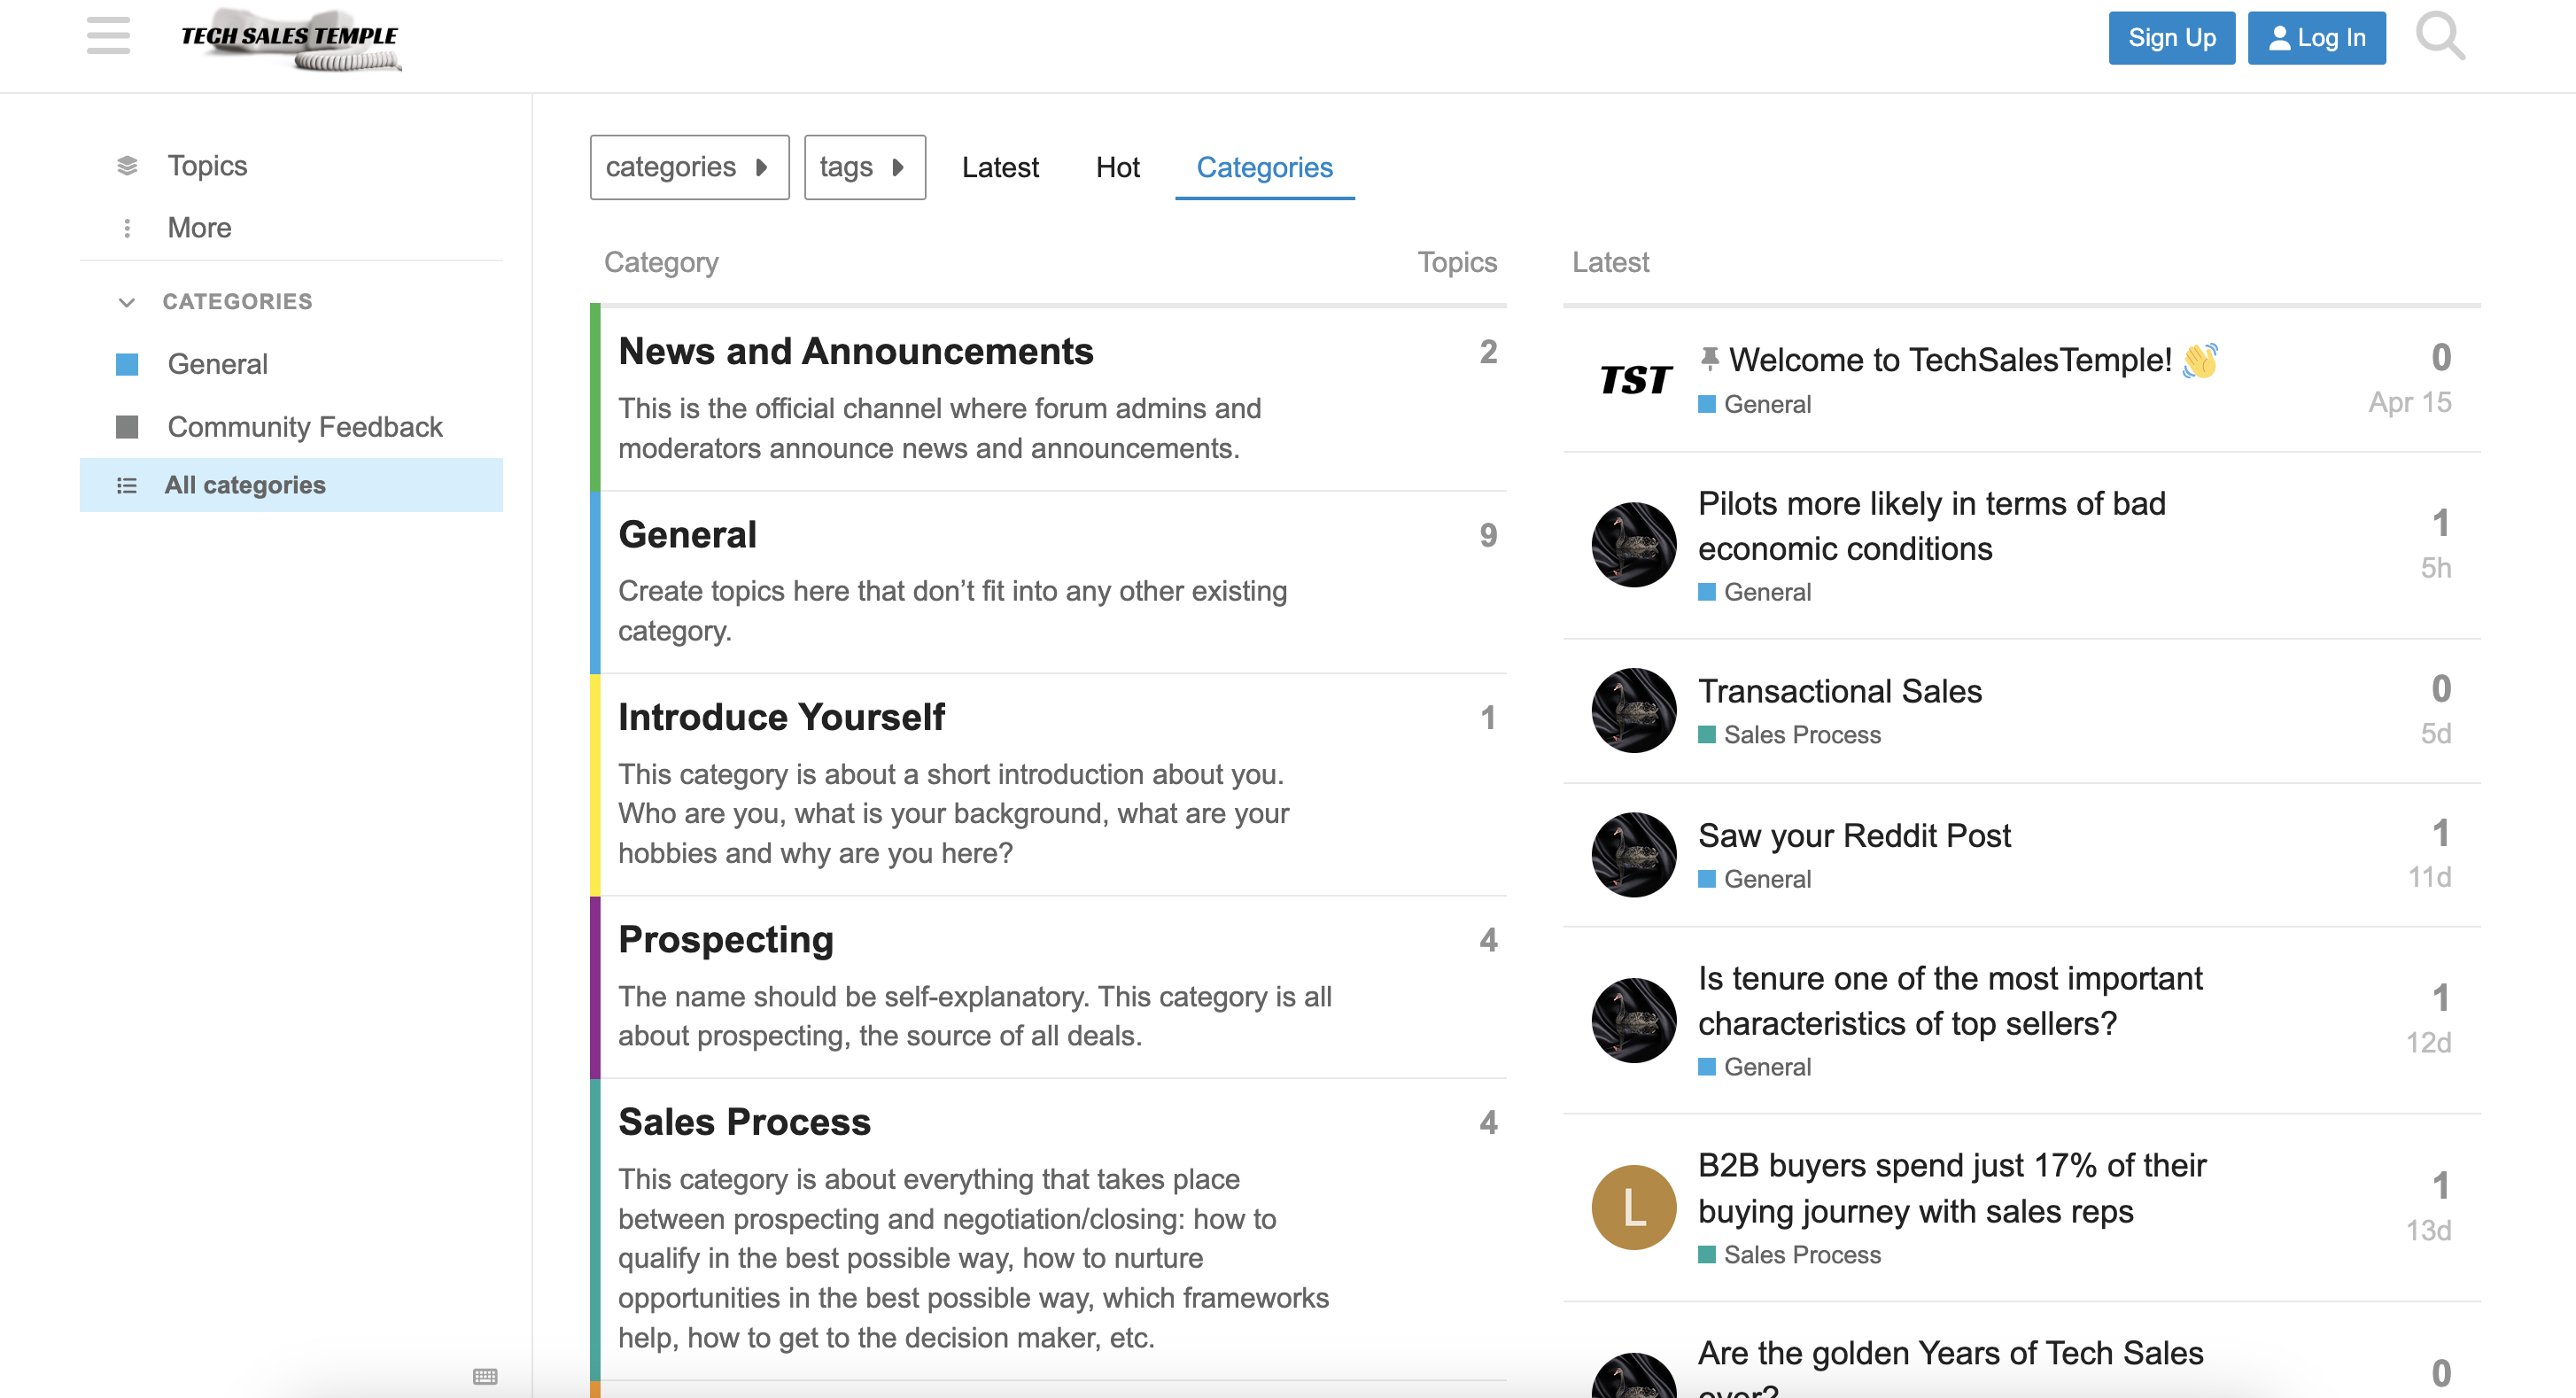
Task: Click the pin icon on Welcome topic
Action: click(x=1710, y=358)
